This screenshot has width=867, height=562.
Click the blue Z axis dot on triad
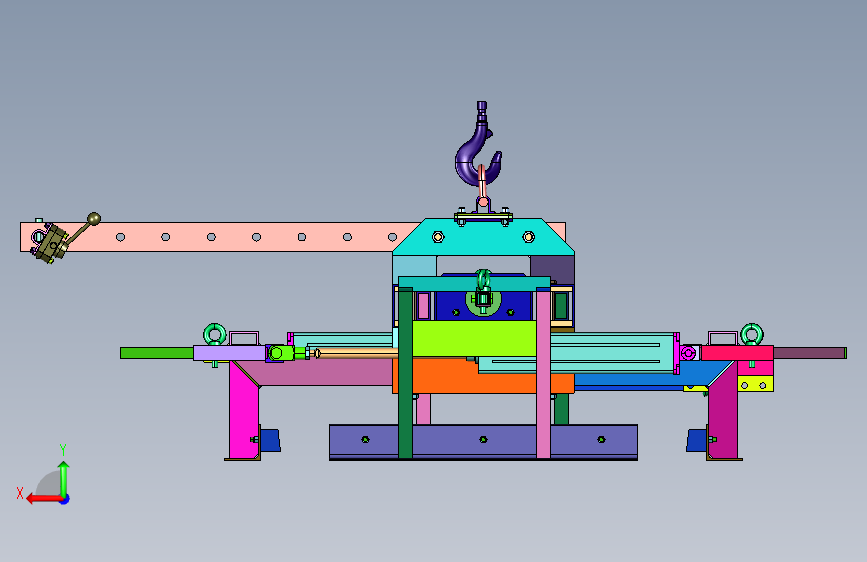(x=65, y=500)
